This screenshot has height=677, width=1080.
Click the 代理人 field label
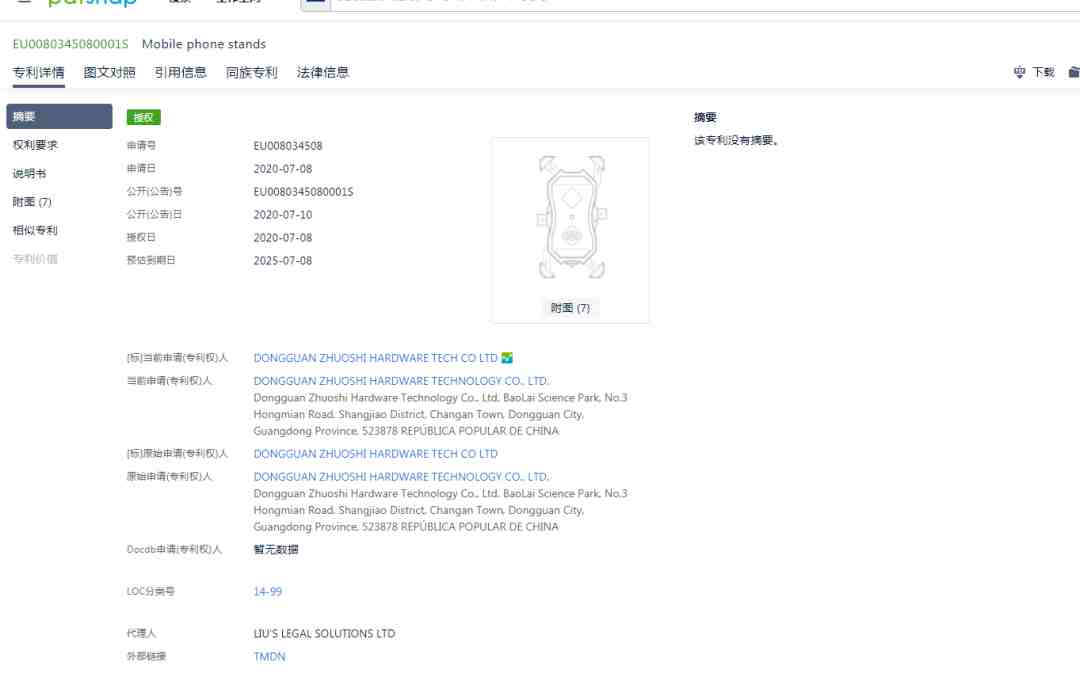tap(141, 633)
